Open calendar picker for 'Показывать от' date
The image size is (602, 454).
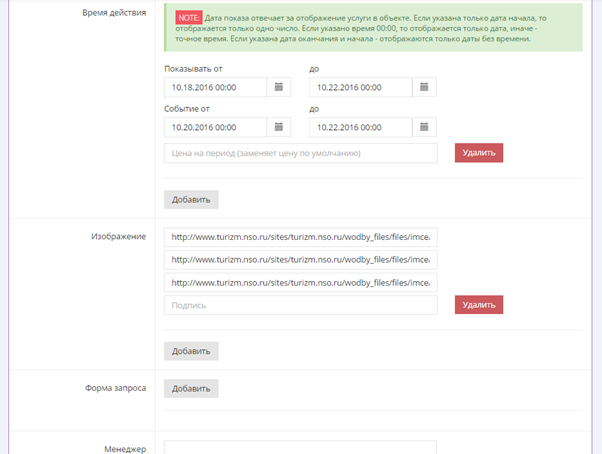[x=279, y=88]
